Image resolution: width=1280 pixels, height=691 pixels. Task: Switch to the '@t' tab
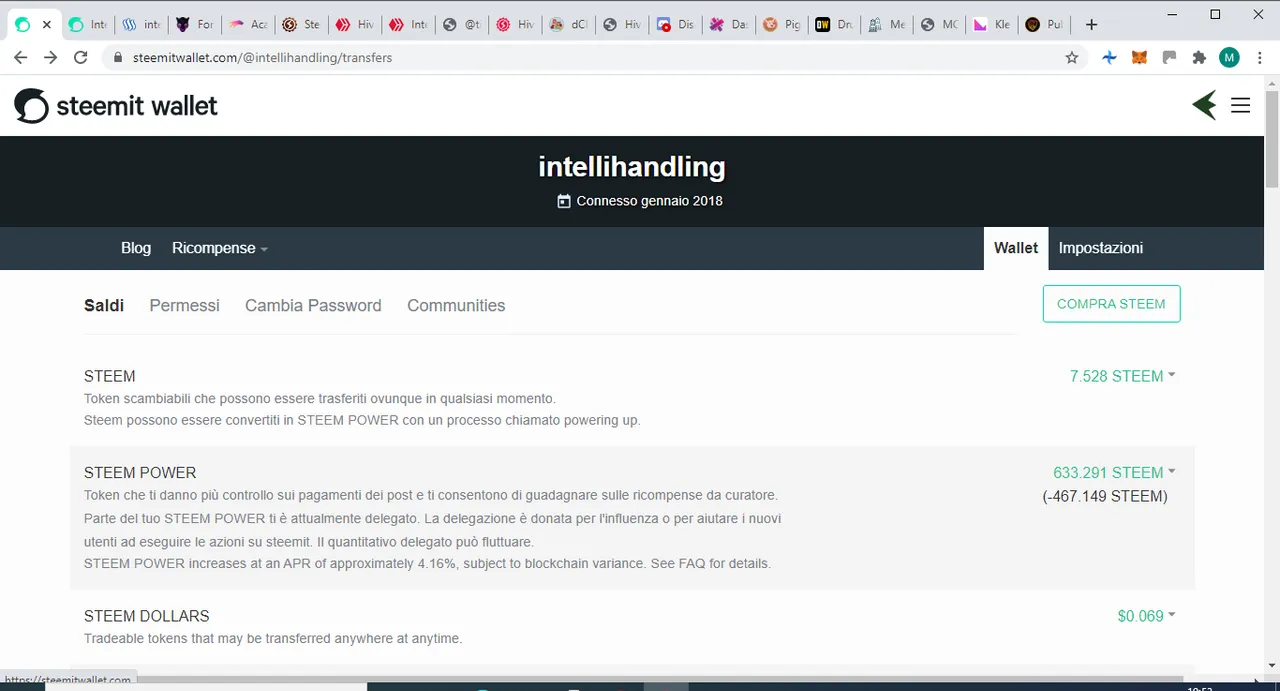pos(460,24)
